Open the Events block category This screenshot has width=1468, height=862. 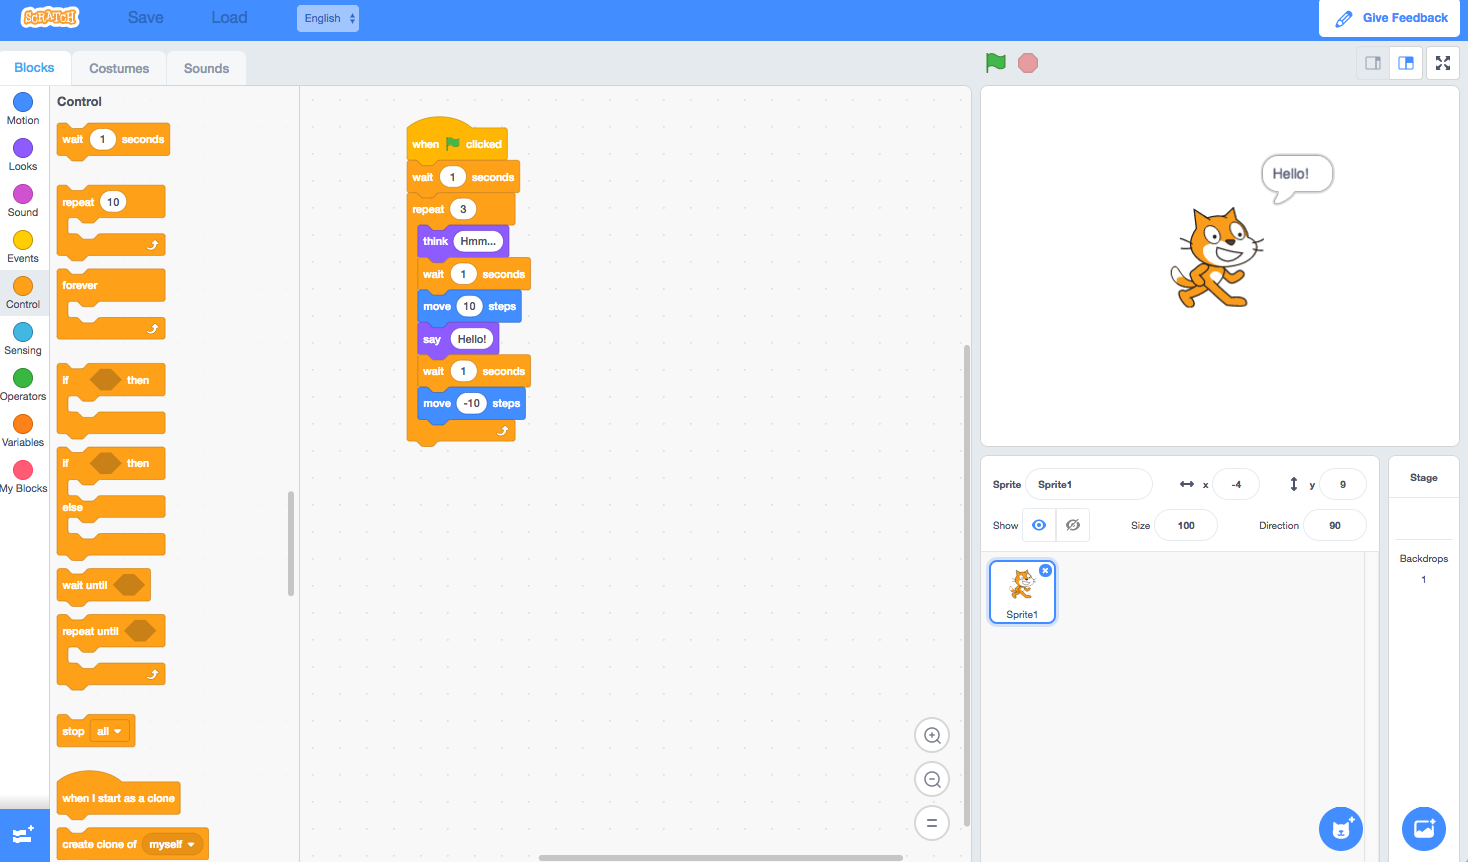click(x=22, y=246)
